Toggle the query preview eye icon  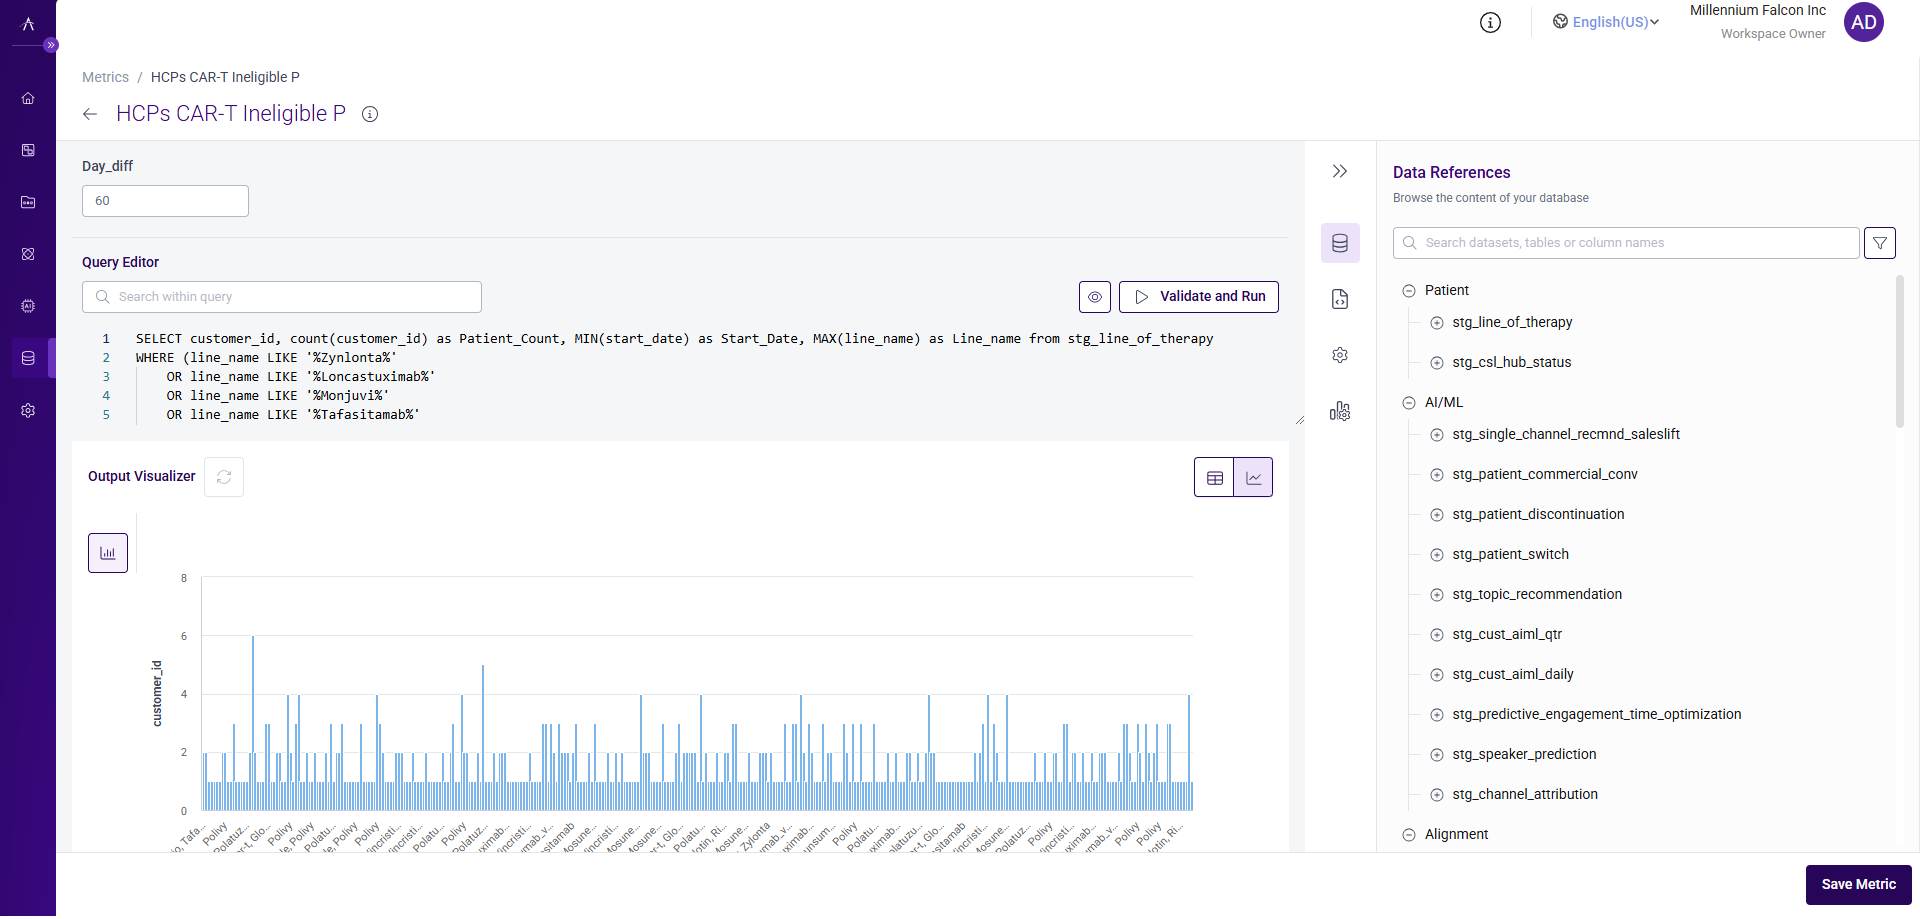[x=1095, y=297]
